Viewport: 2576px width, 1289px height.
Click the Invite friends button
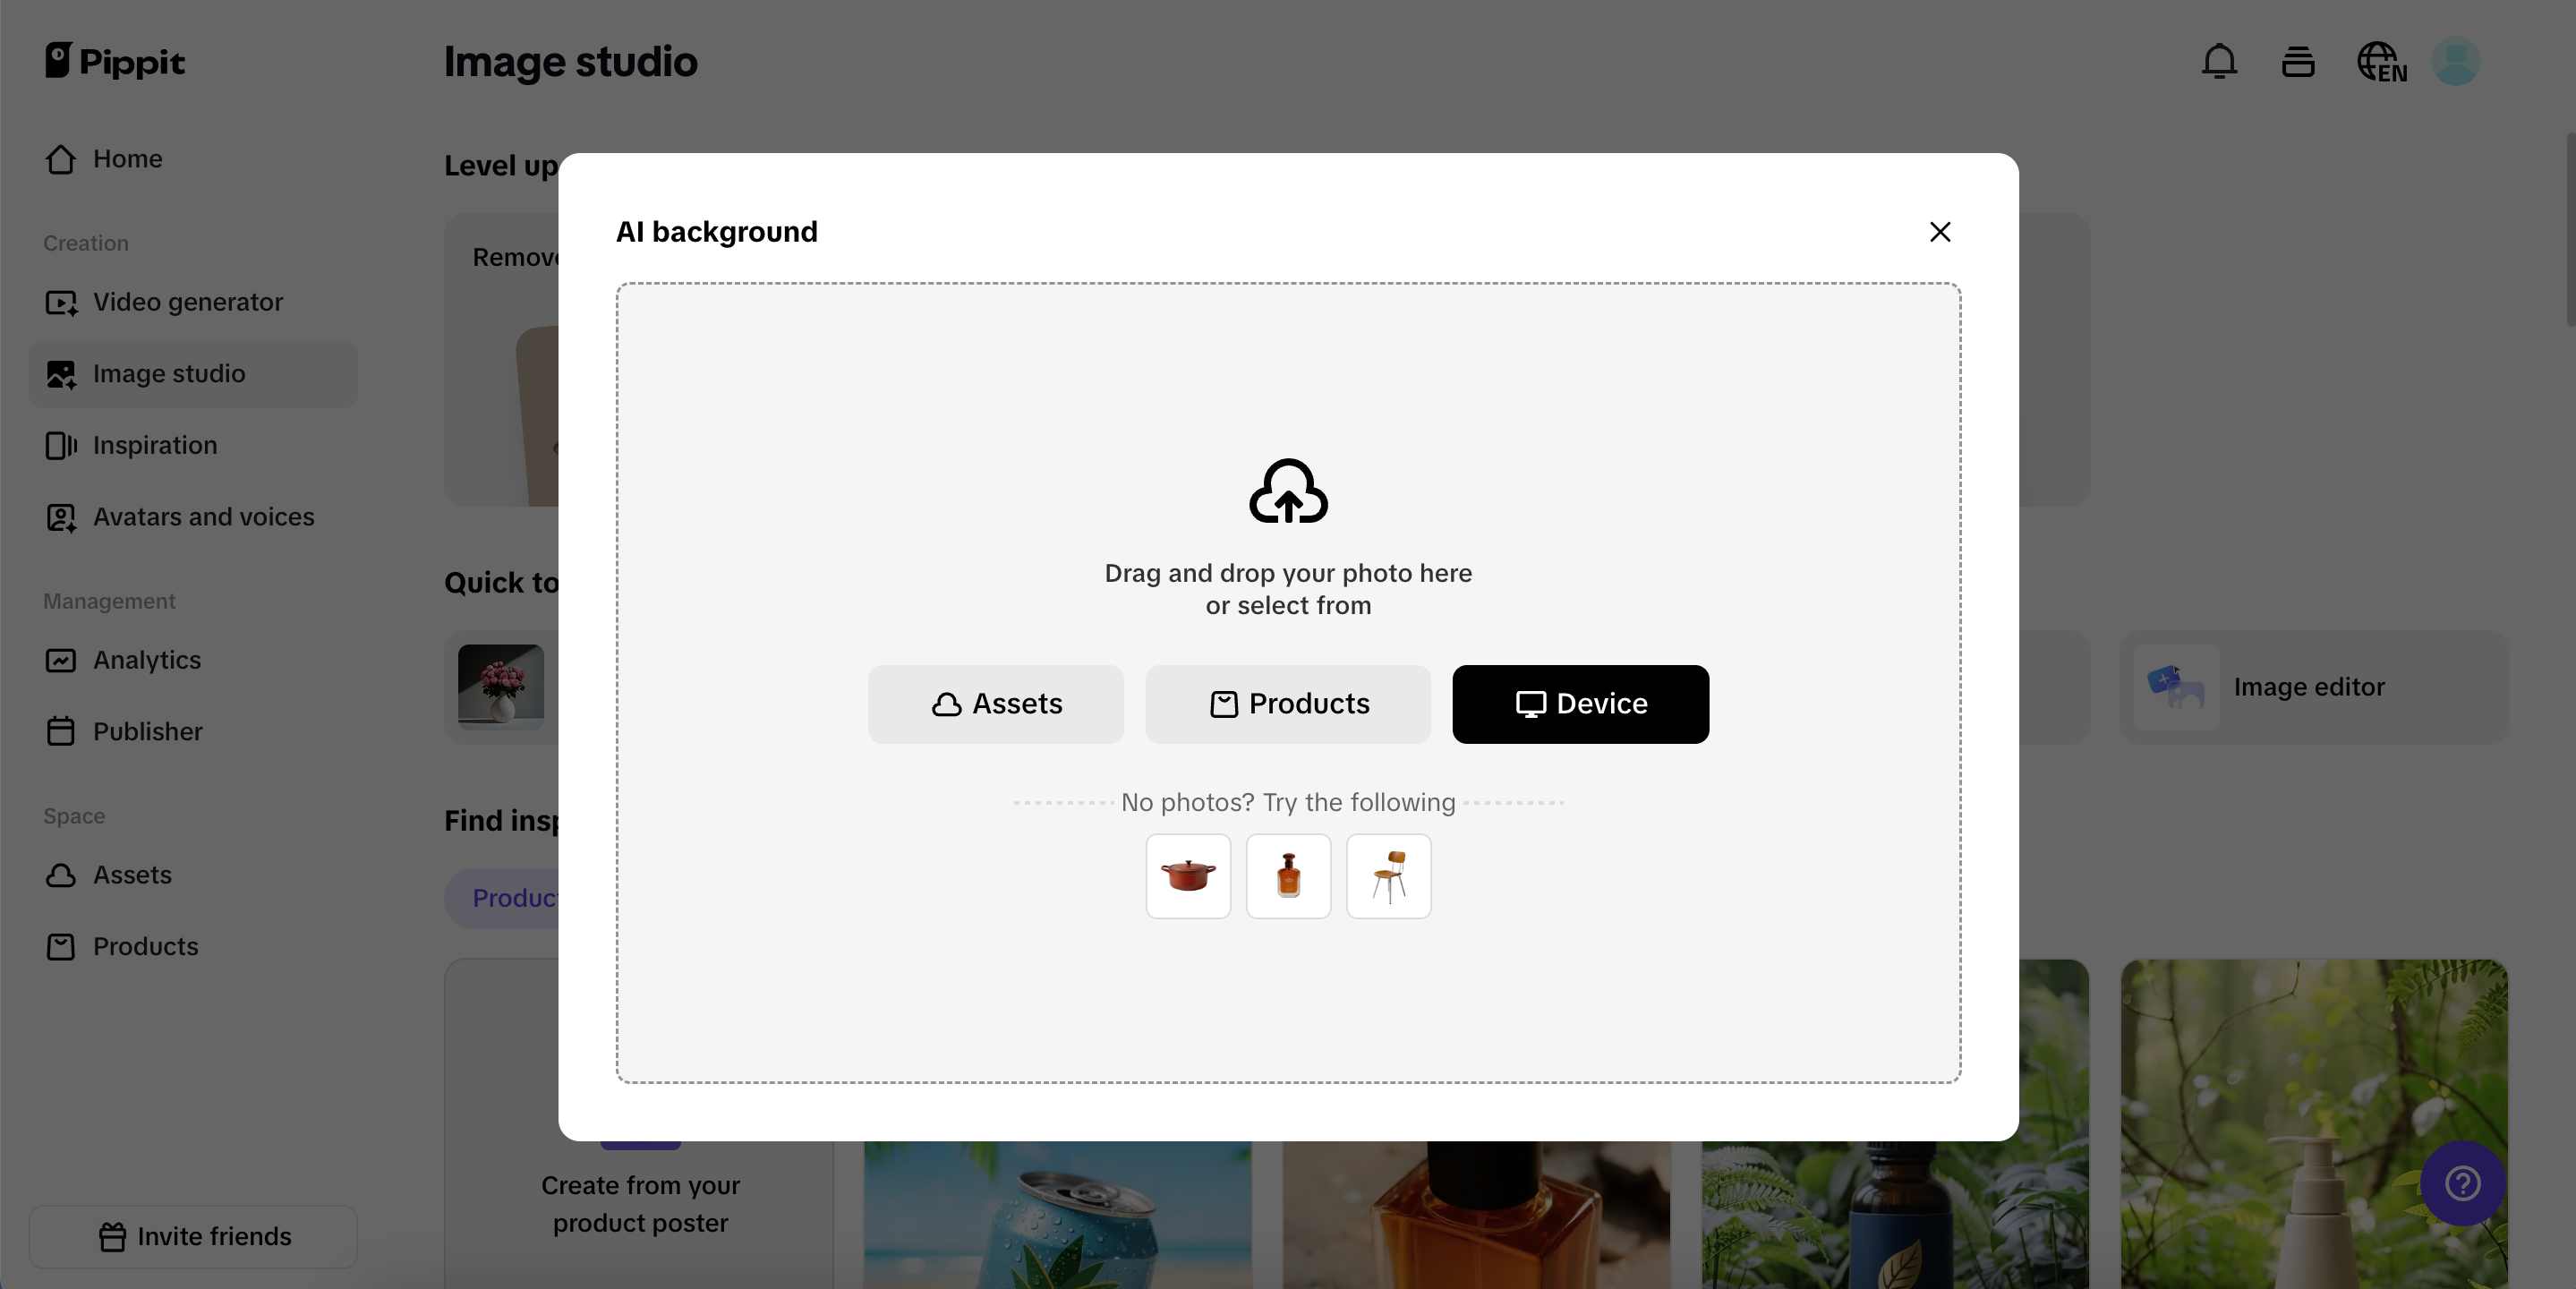tap(193, 1237)
